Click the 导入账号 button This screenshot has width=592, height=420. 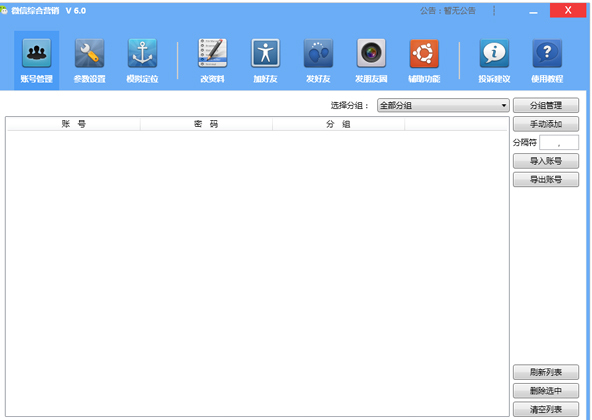coord(546,161)
